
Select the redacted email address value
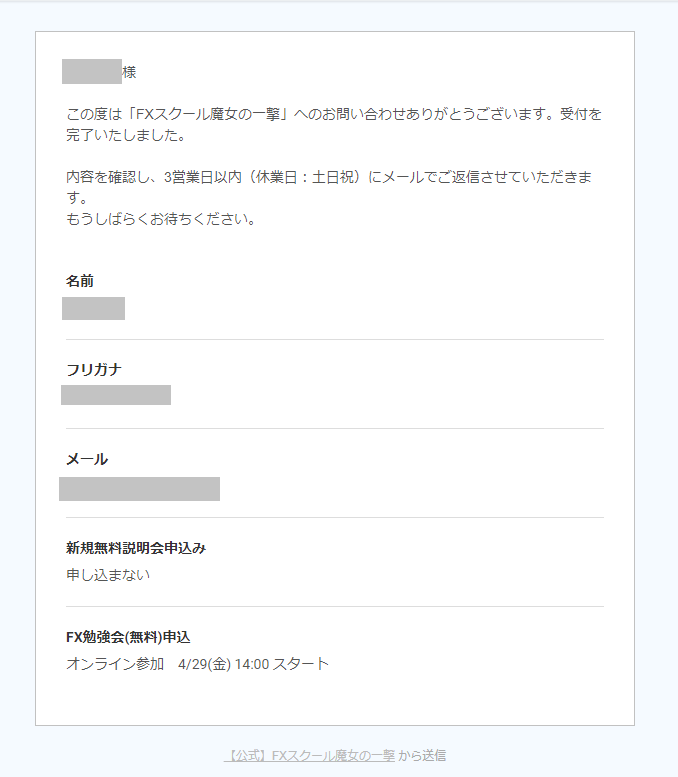coord(139,489)
